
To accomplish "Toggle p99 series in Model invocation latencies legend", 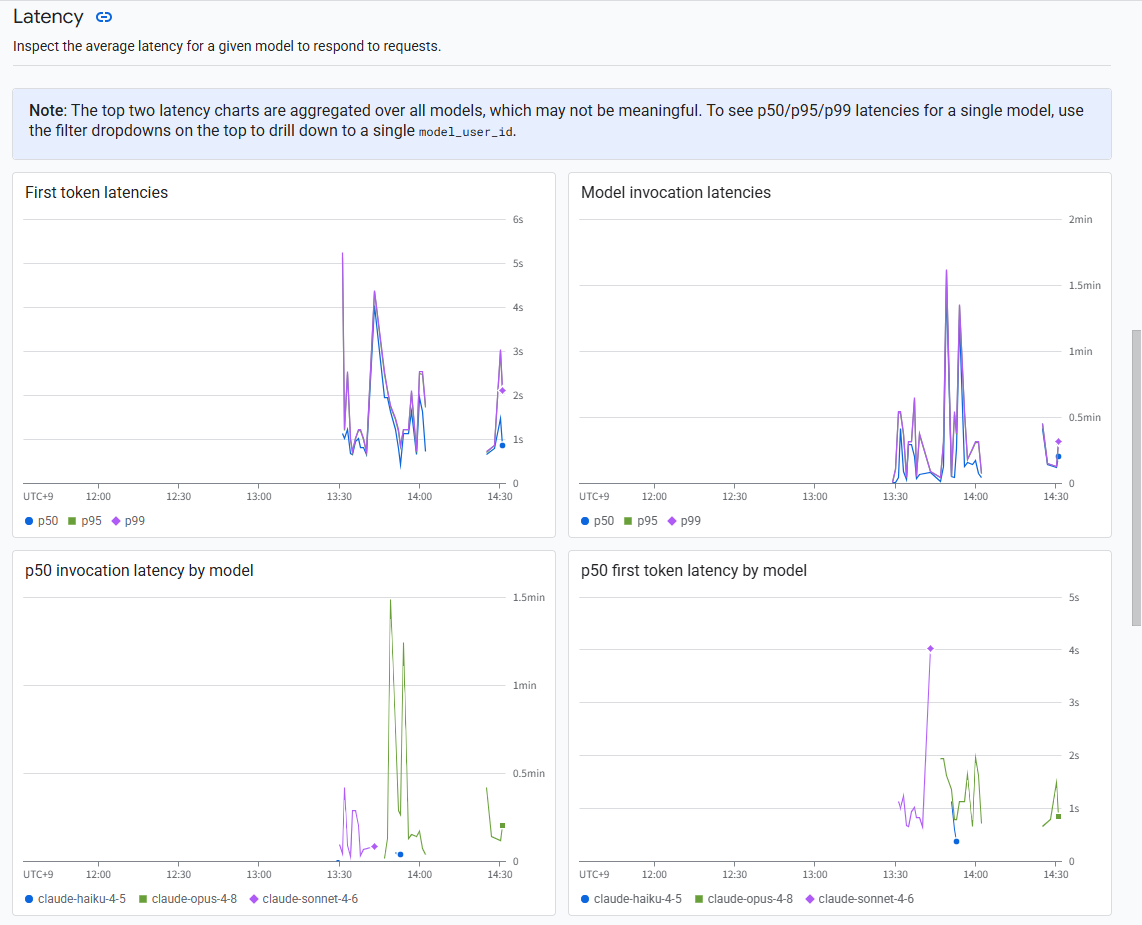I will tap(684, 521).
